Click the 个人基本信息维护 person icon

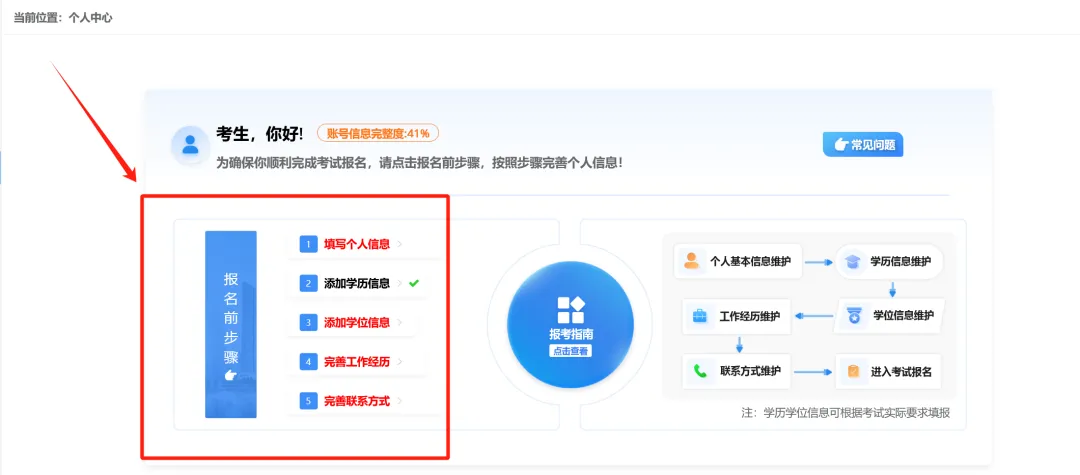point(691,262)
